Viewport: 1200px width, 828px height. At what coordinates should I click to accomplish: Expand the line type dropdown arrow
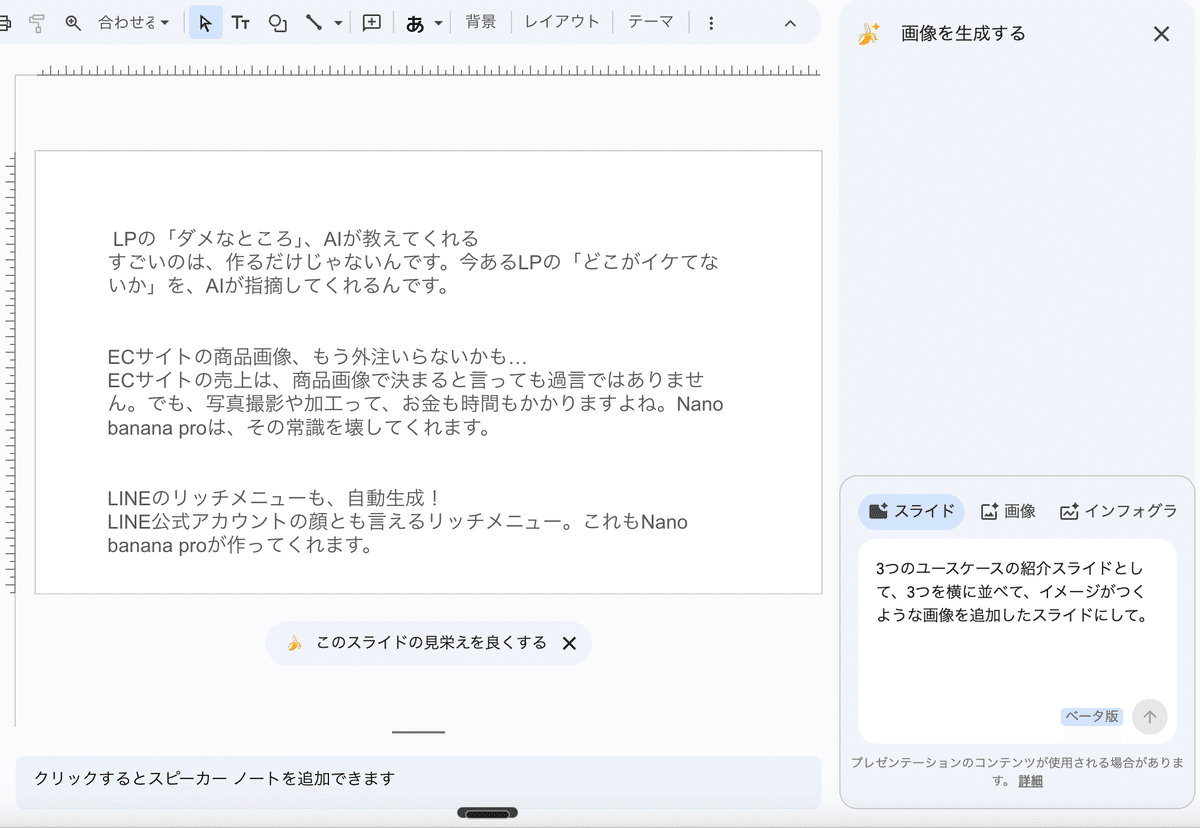point(338,22)
